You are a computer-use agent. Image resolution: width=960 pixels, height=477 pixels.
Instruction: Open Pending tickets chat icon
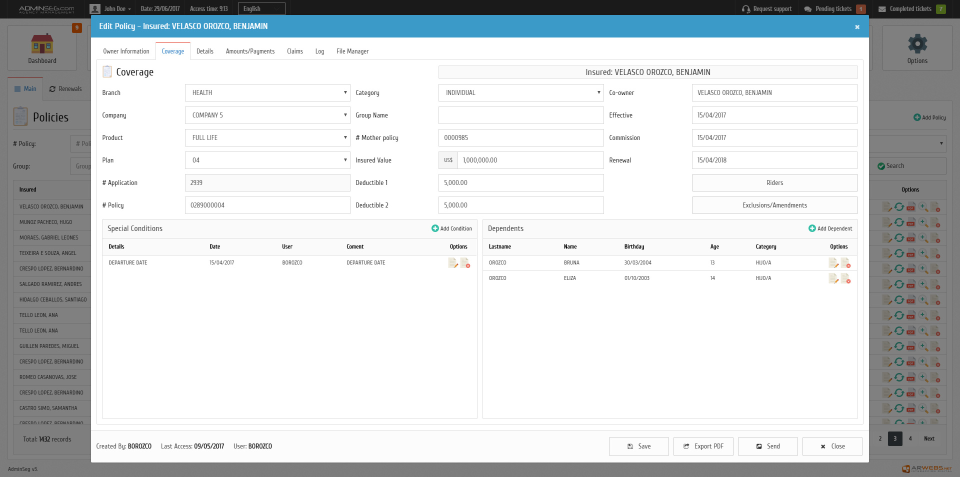808,9
